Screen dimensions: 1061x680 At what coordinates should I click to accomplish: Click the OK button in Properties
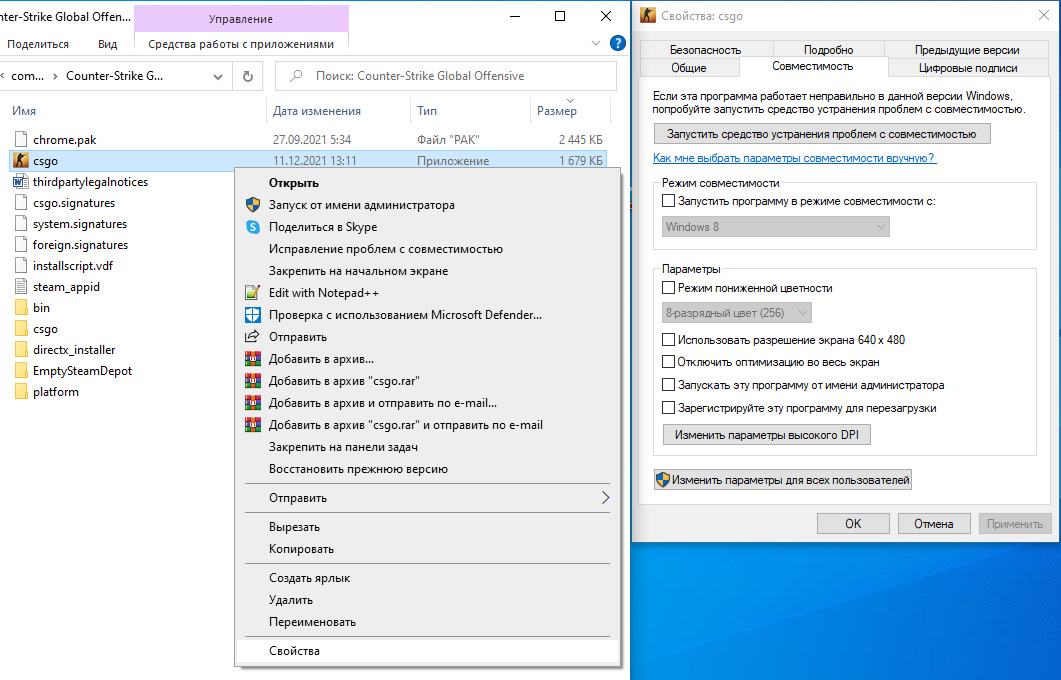point(853,524)
